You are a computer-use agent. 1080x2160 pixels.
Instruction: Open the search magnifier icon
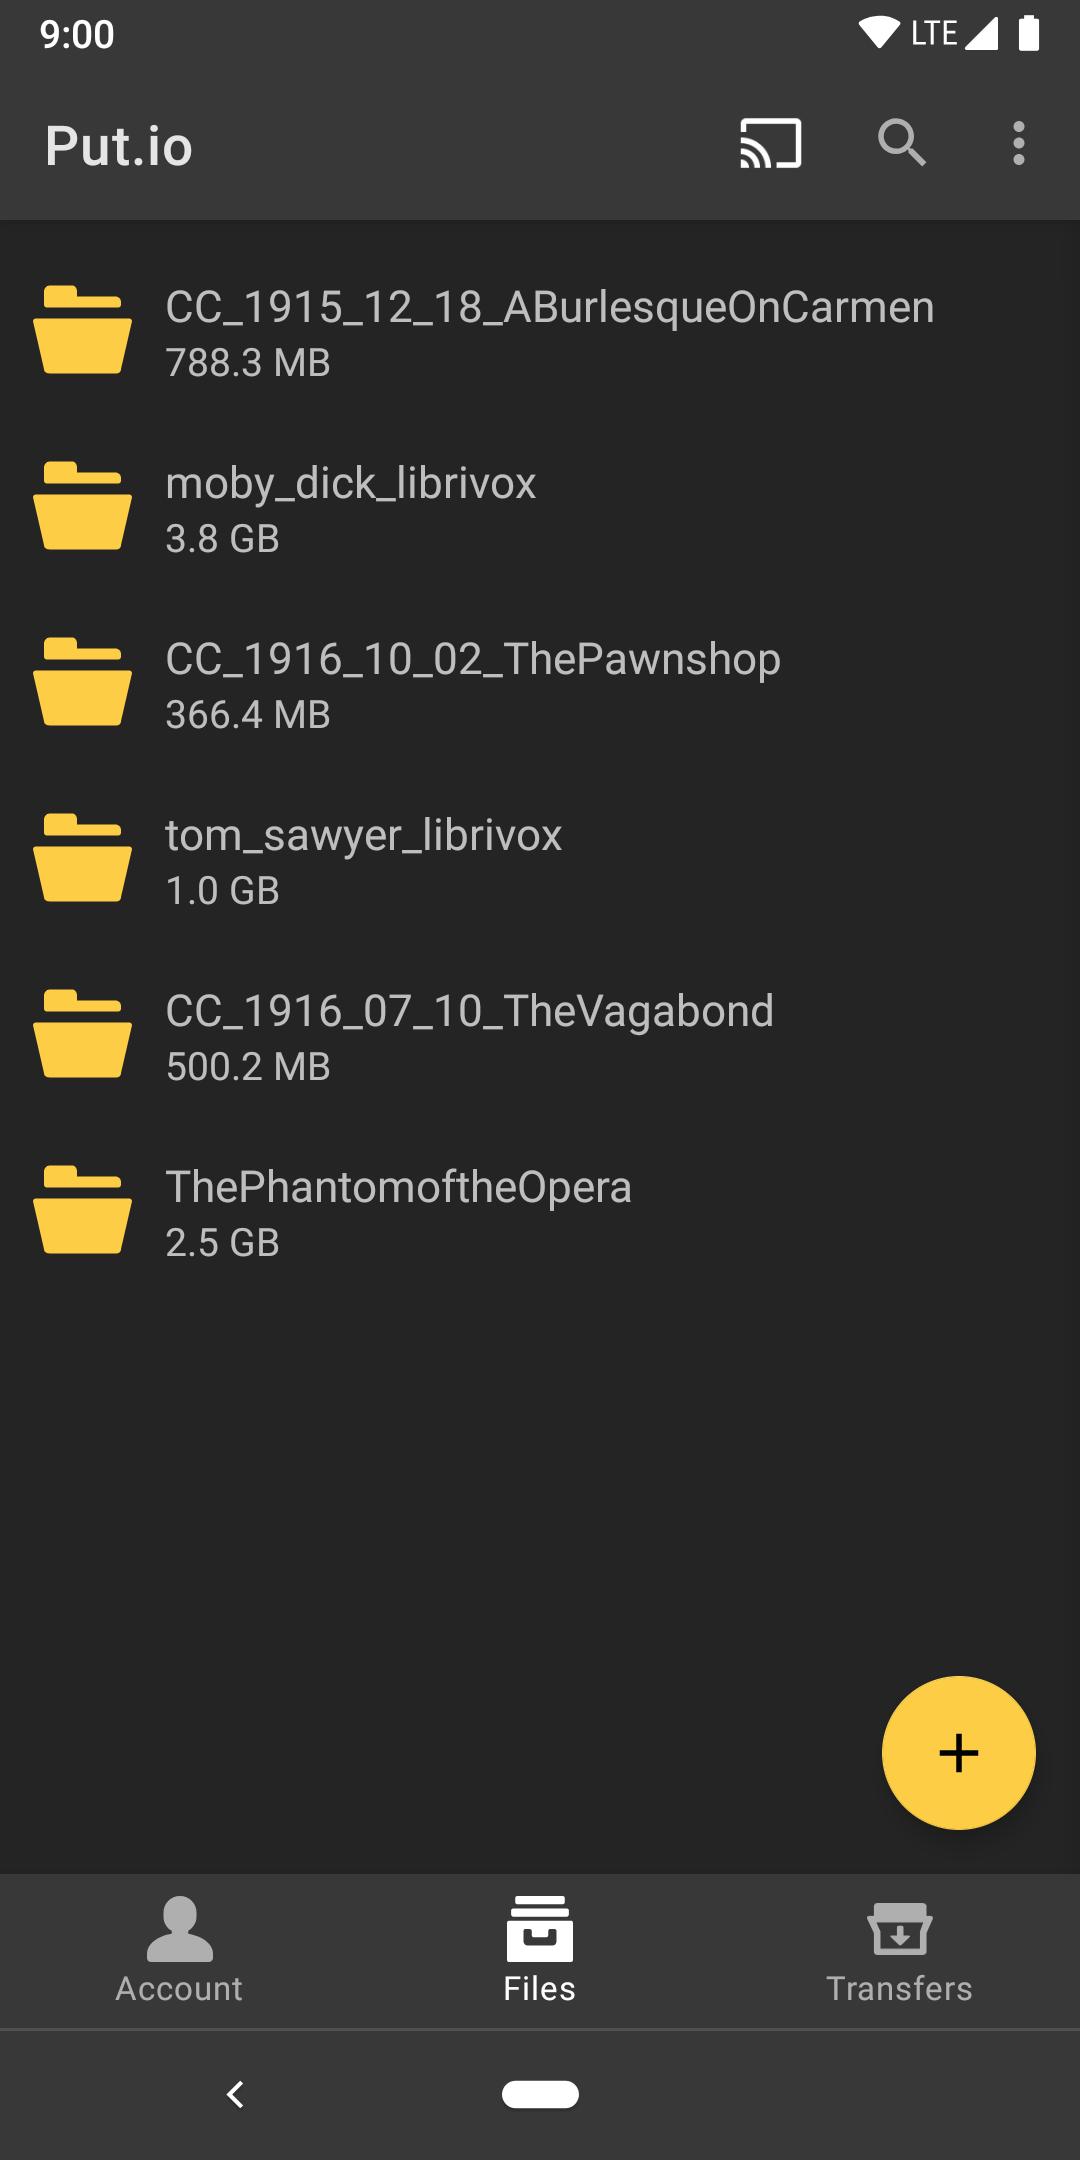pos(901,143)
